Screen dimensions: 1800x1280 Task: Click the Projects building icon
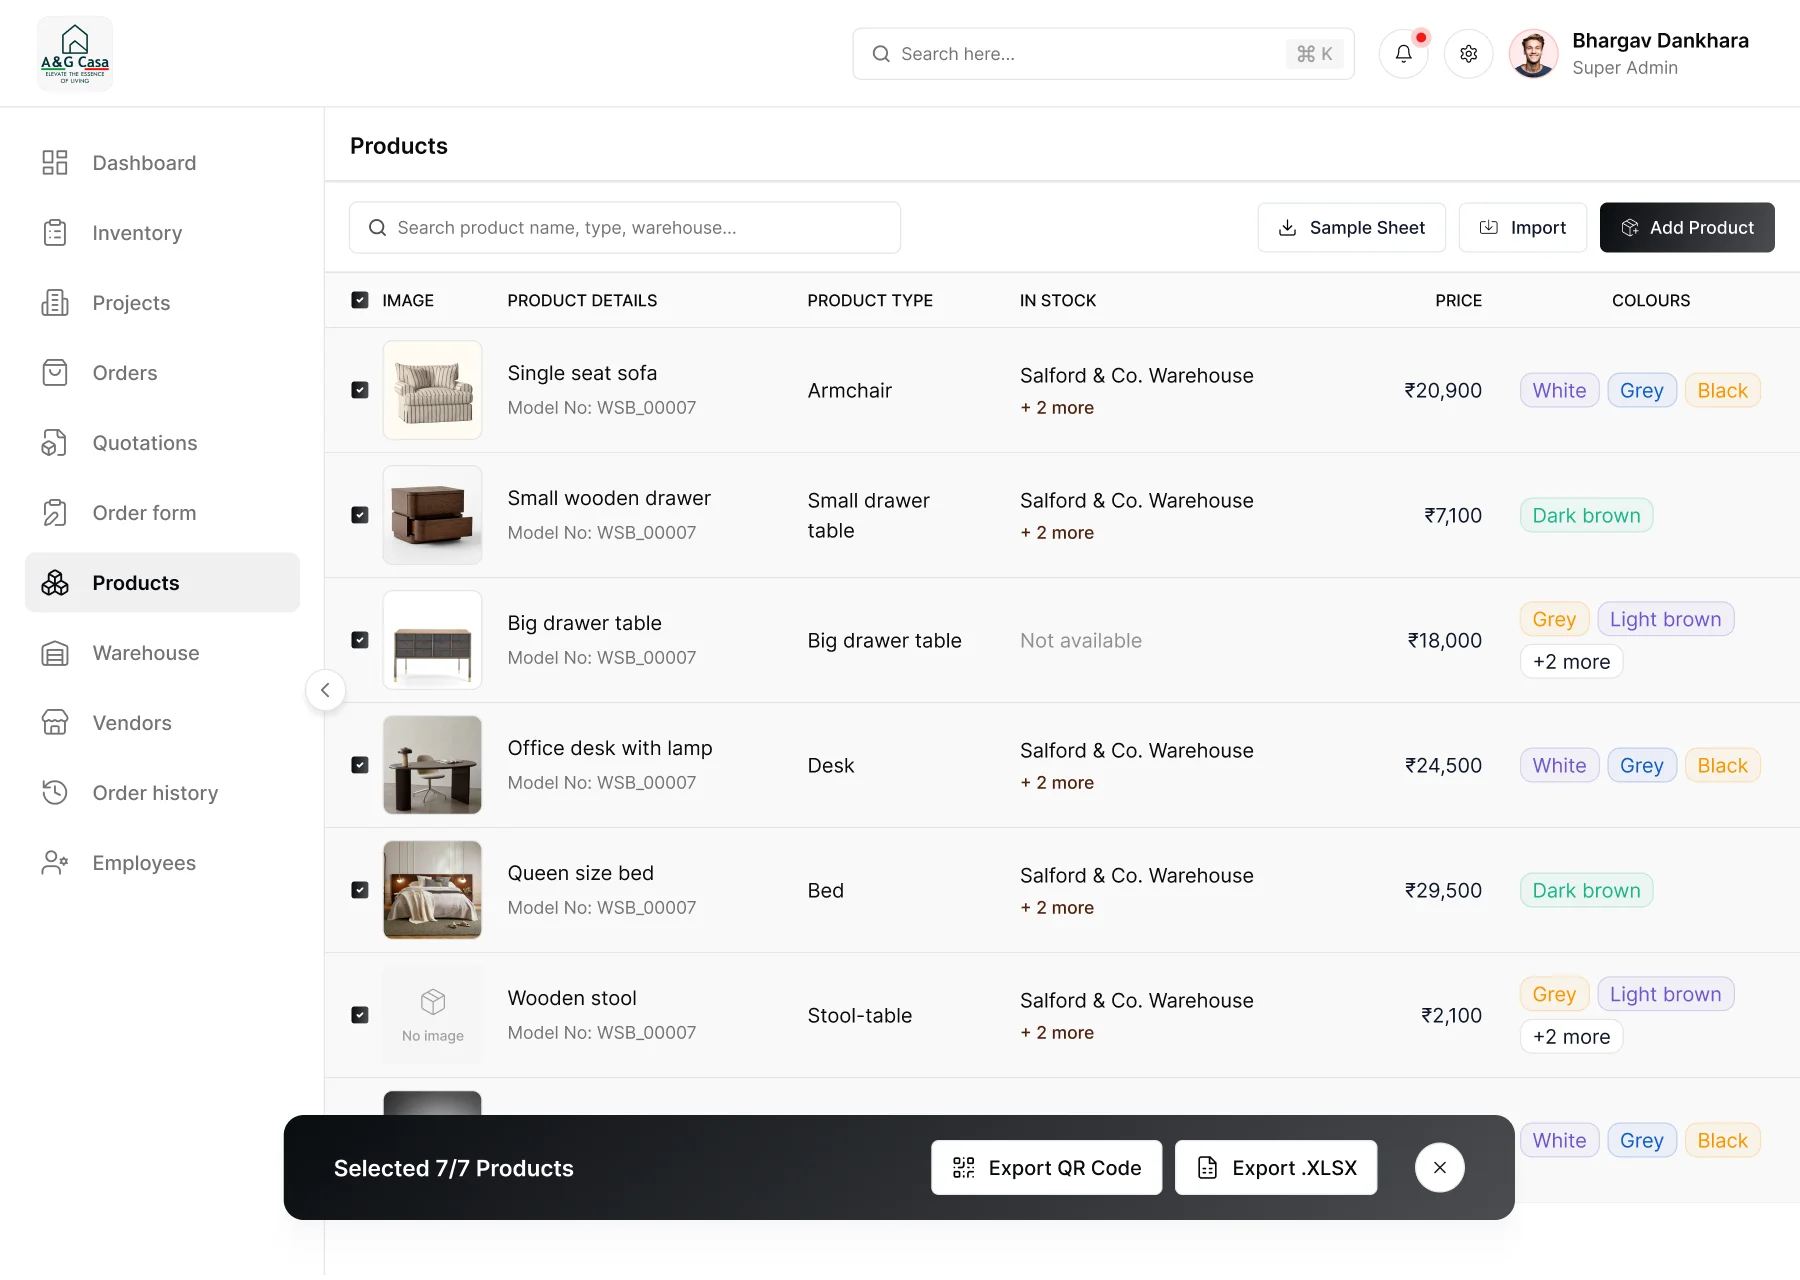tap(55, 303)
